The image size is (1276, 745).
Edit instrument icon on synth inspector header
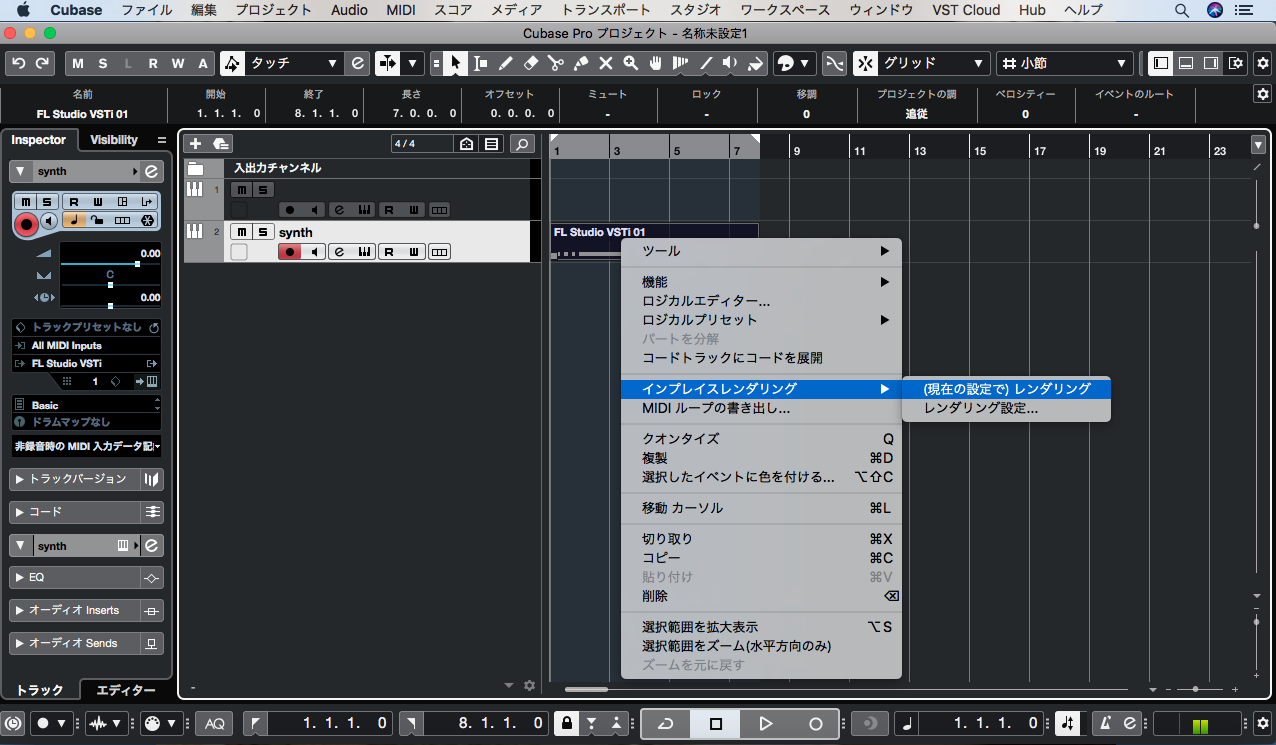coord(152,171)
